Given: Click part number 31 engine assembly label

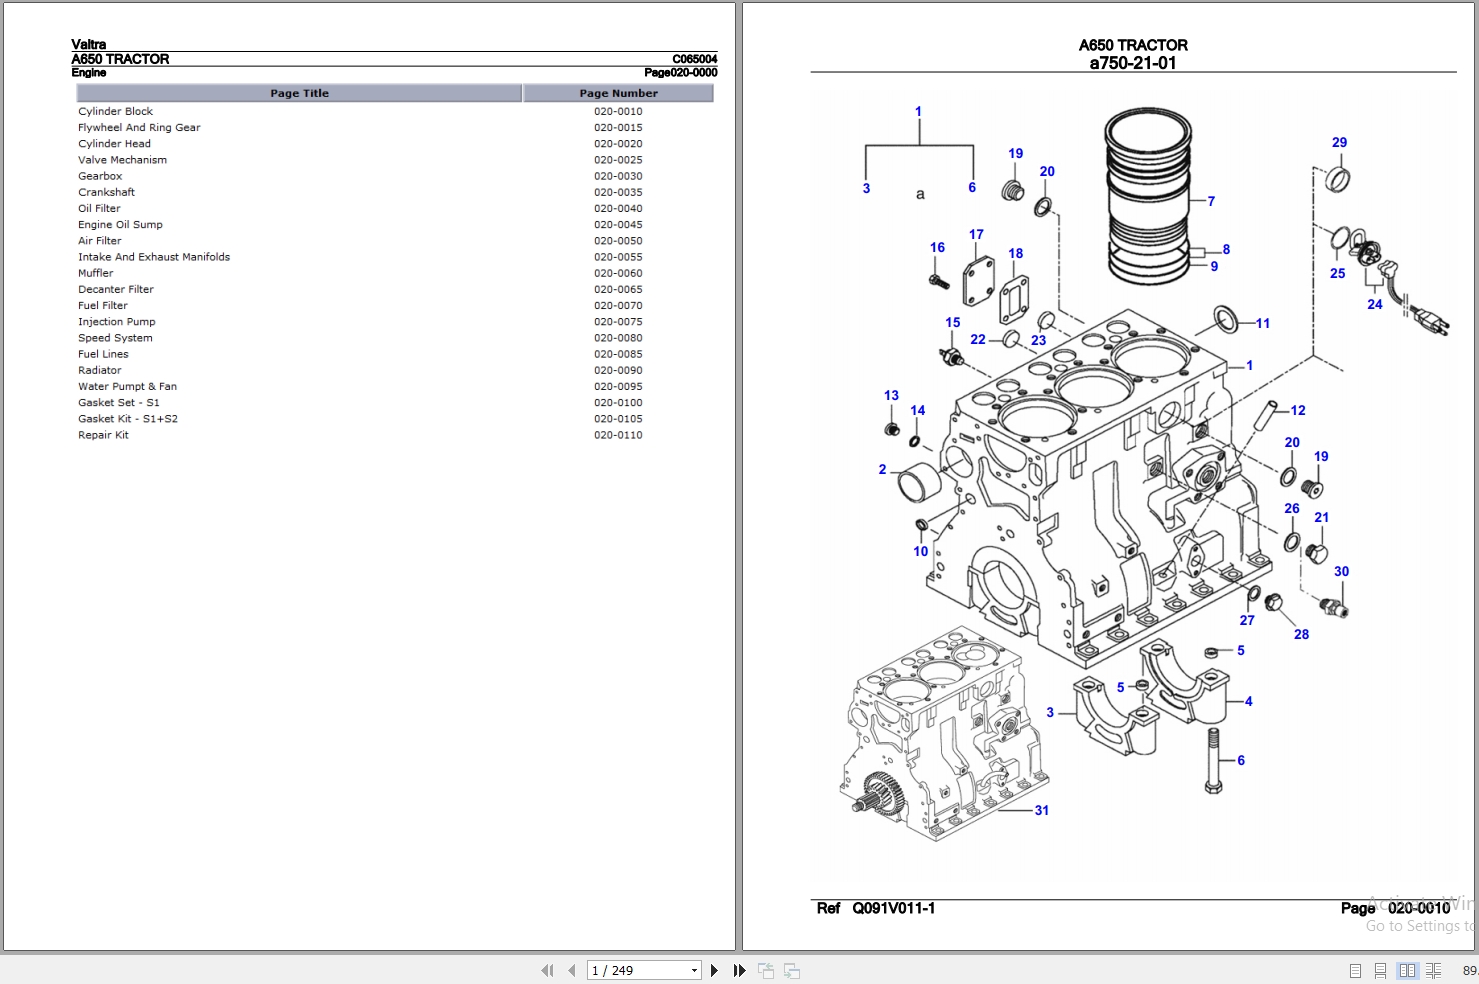Looking at the screenshot, I should (1042, 810).
